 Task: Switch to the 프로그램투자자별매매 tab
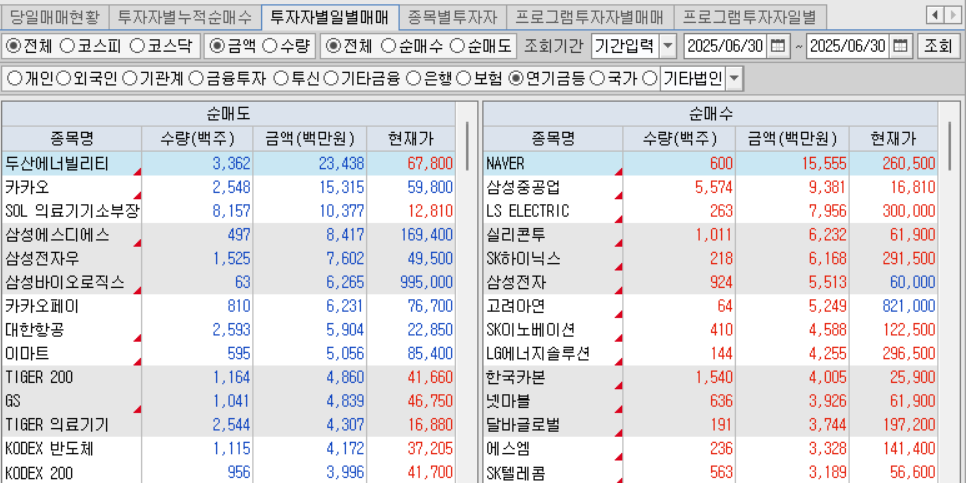point(590,17)
